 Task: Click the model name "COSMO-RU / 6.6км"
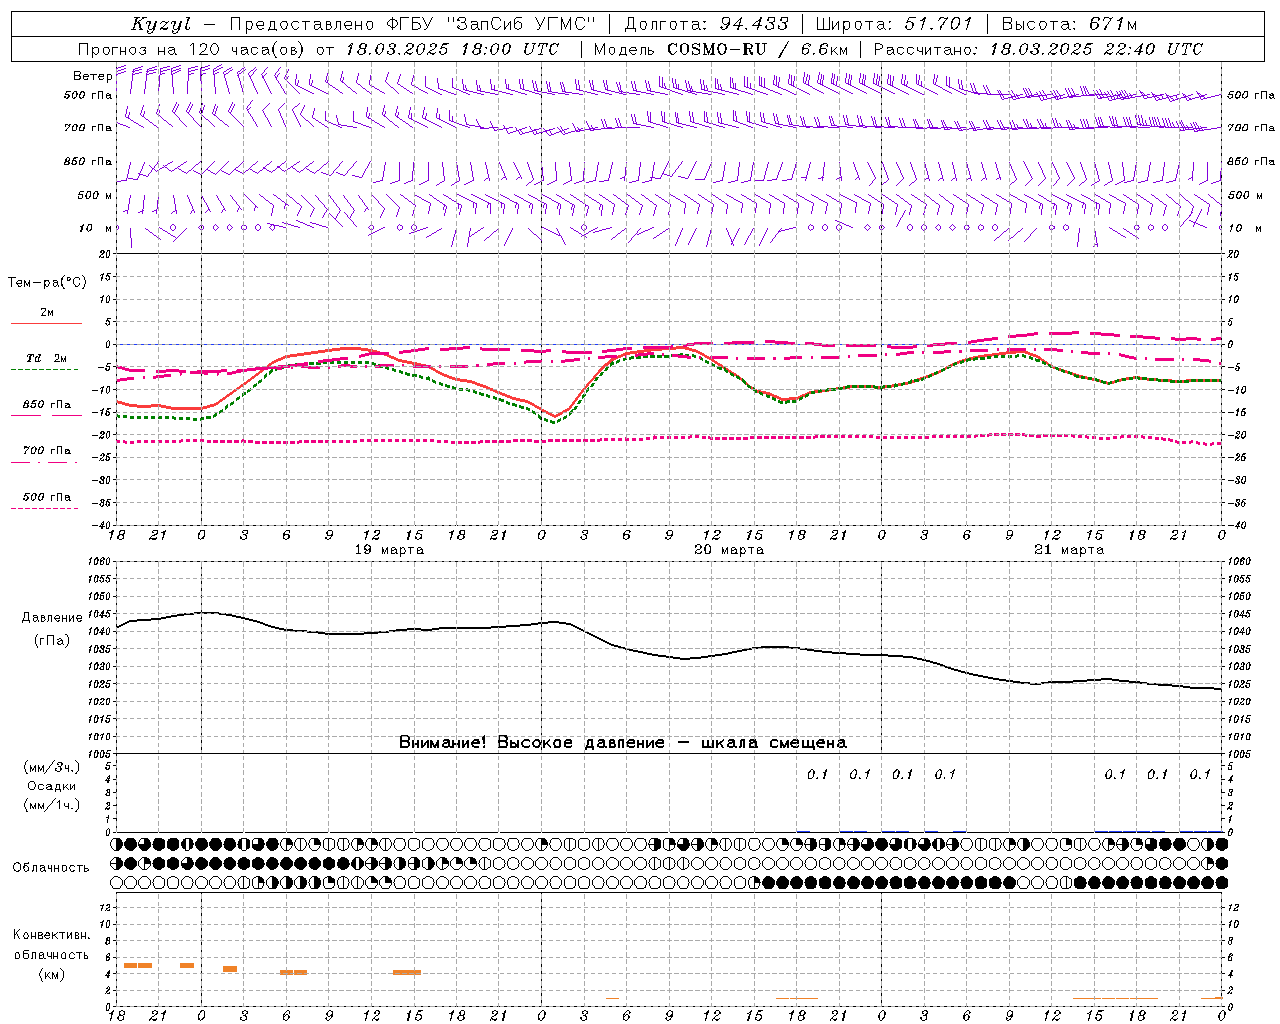758,49
